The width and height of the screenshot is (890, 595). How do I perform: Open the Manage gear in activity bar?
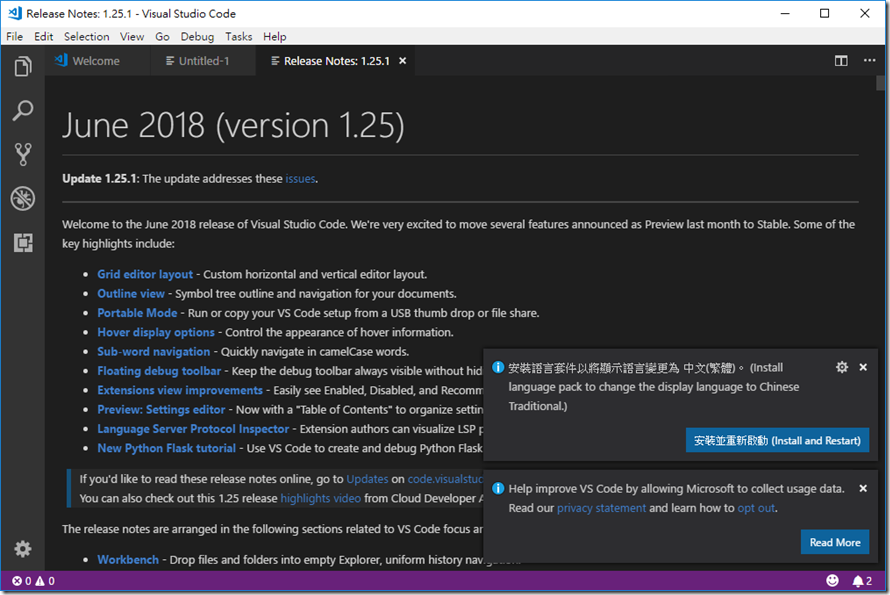pos(23,549)
